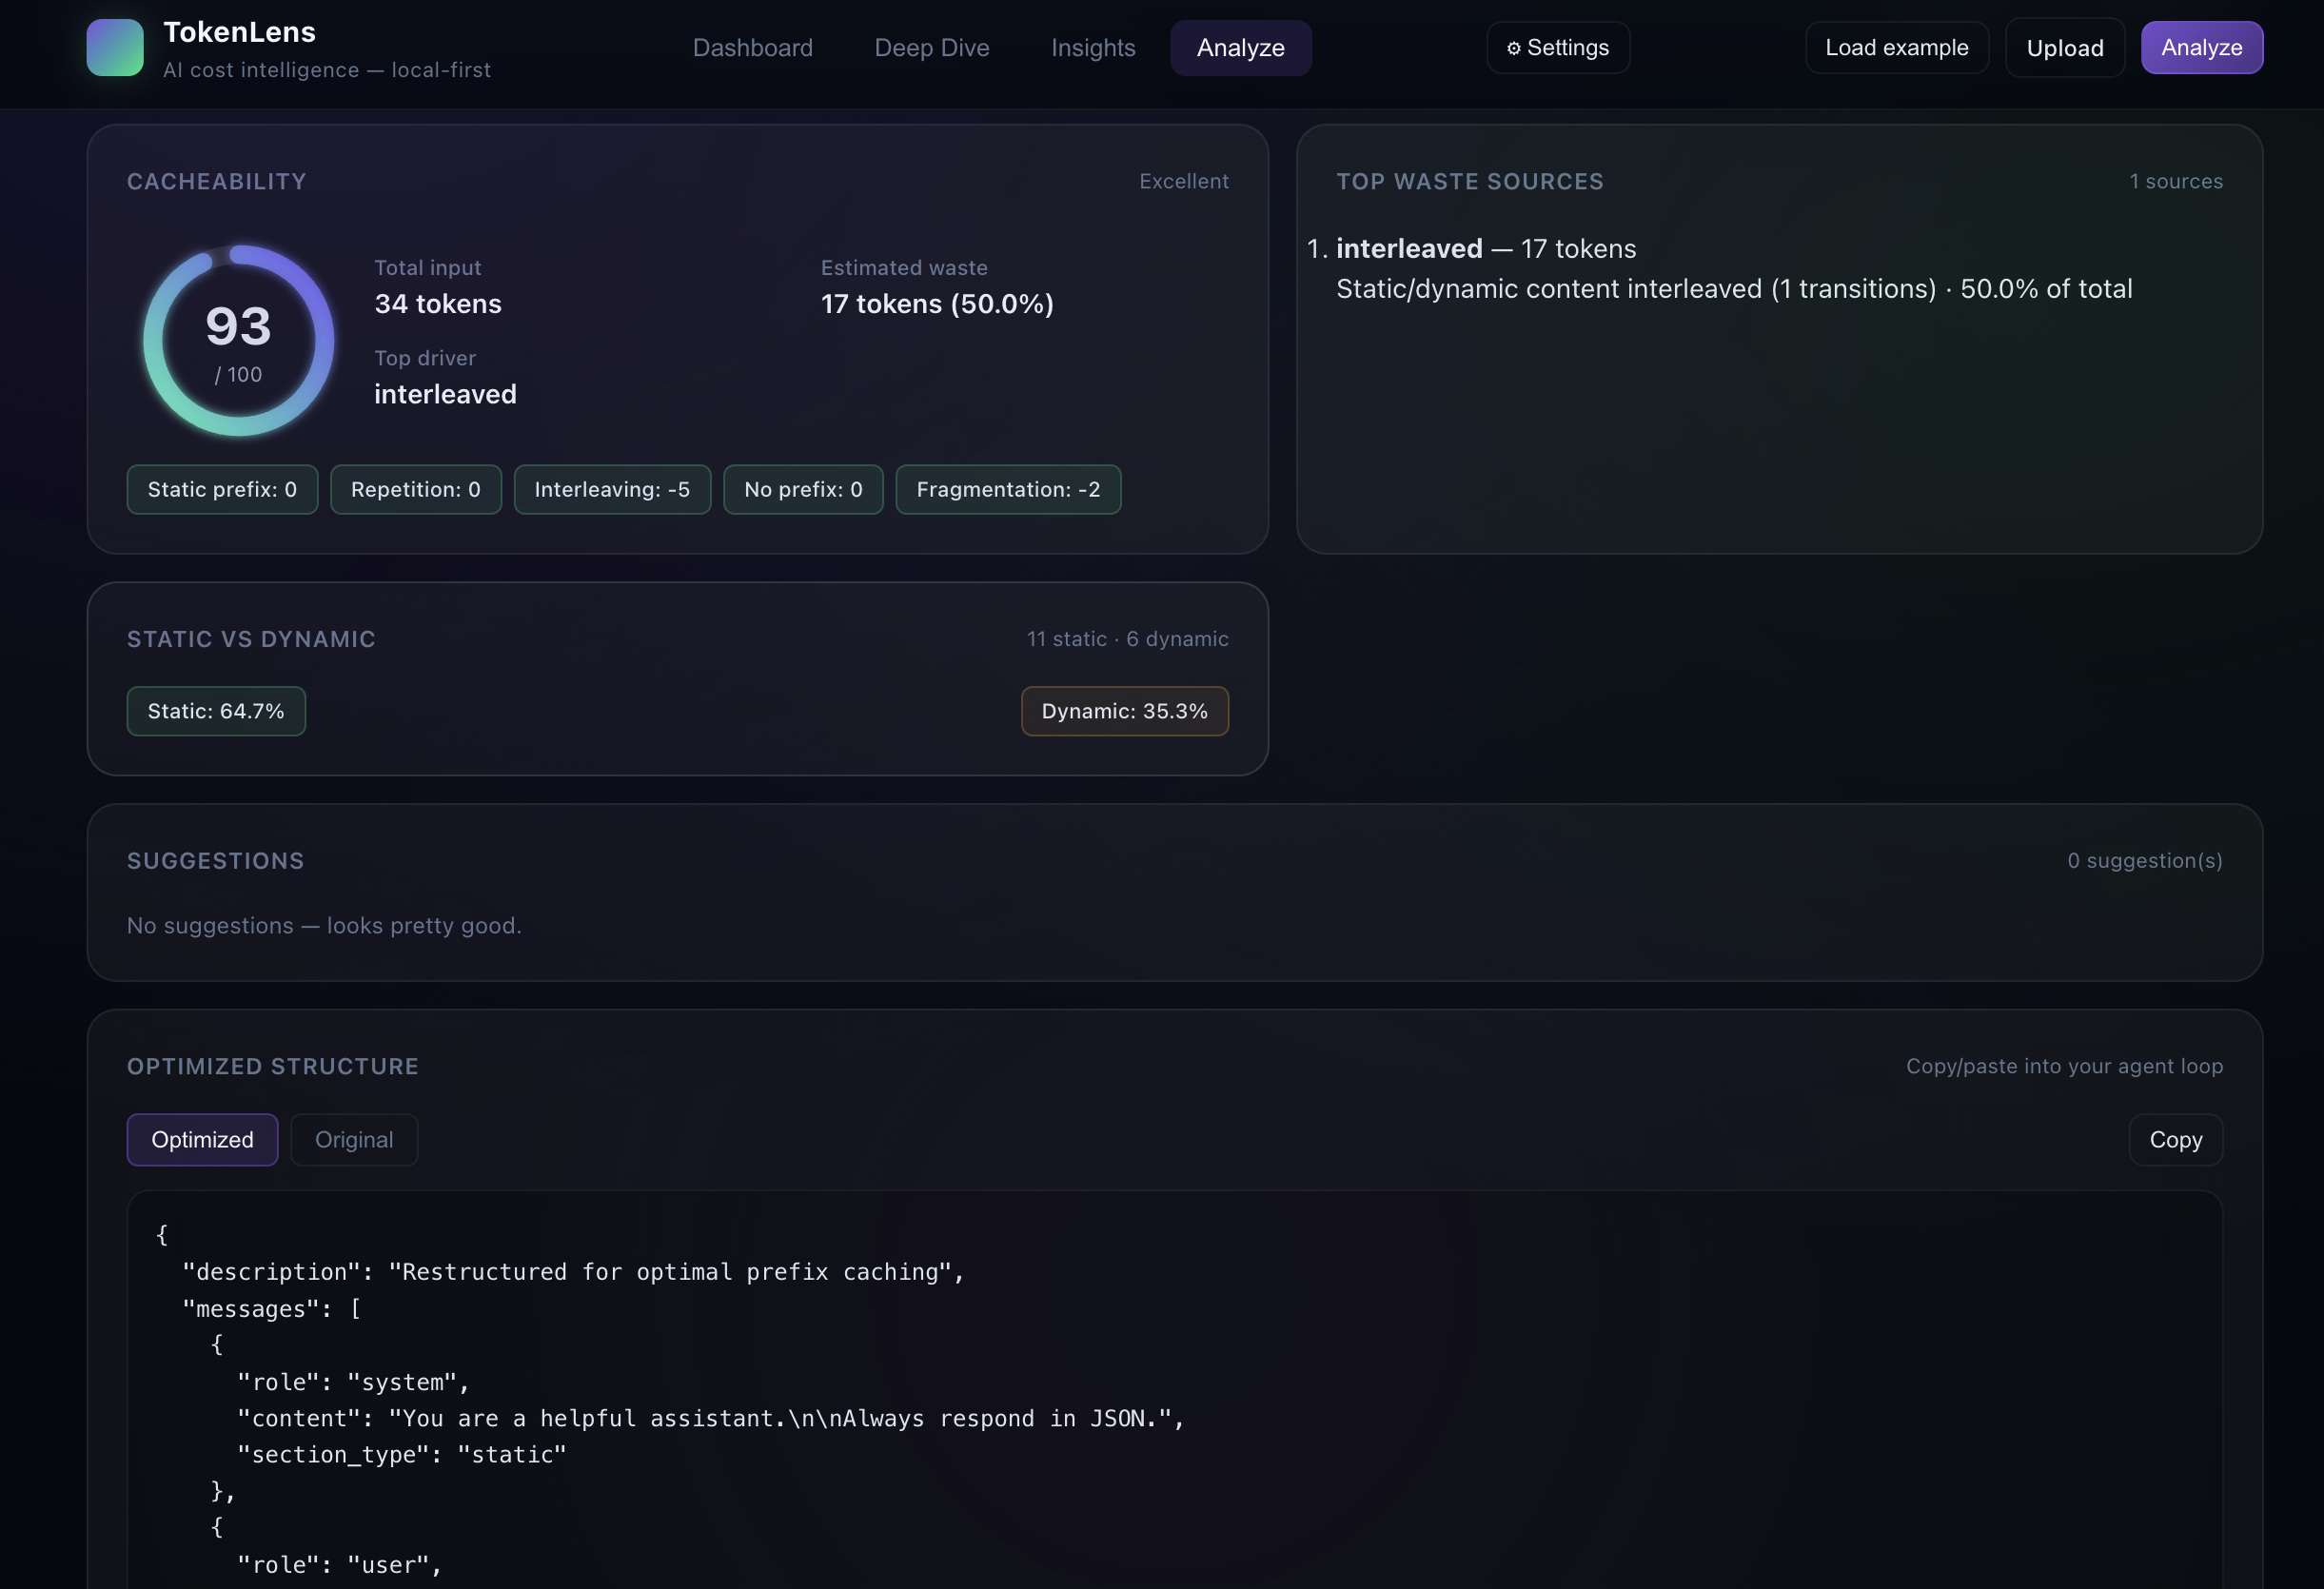Screen dimensions: 2324x1589
Task: Click the Load example button
Action: 1896,48
